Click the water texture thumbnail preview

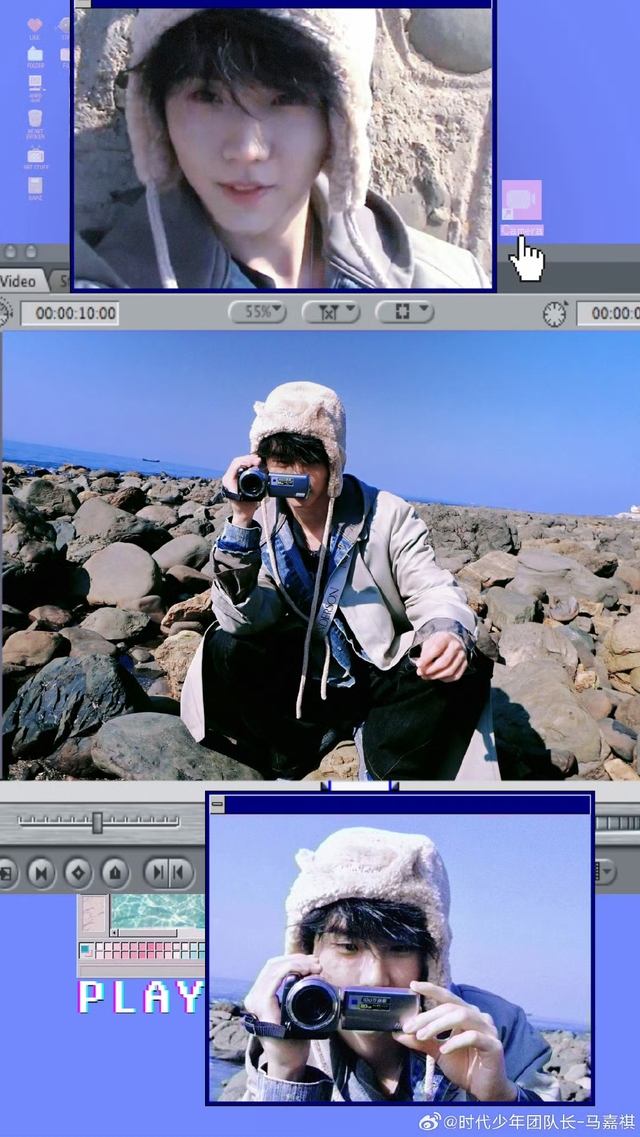point(157,912)
